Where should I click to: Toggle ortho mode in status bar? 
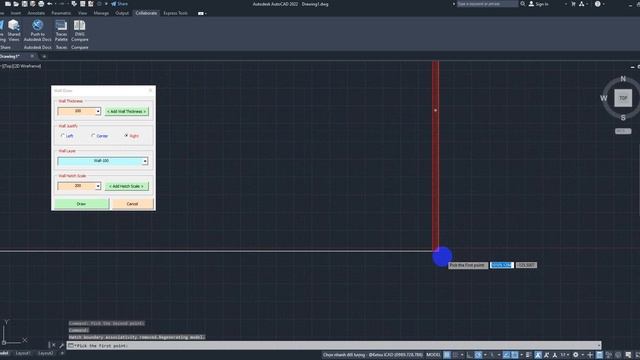coord(470,355)
